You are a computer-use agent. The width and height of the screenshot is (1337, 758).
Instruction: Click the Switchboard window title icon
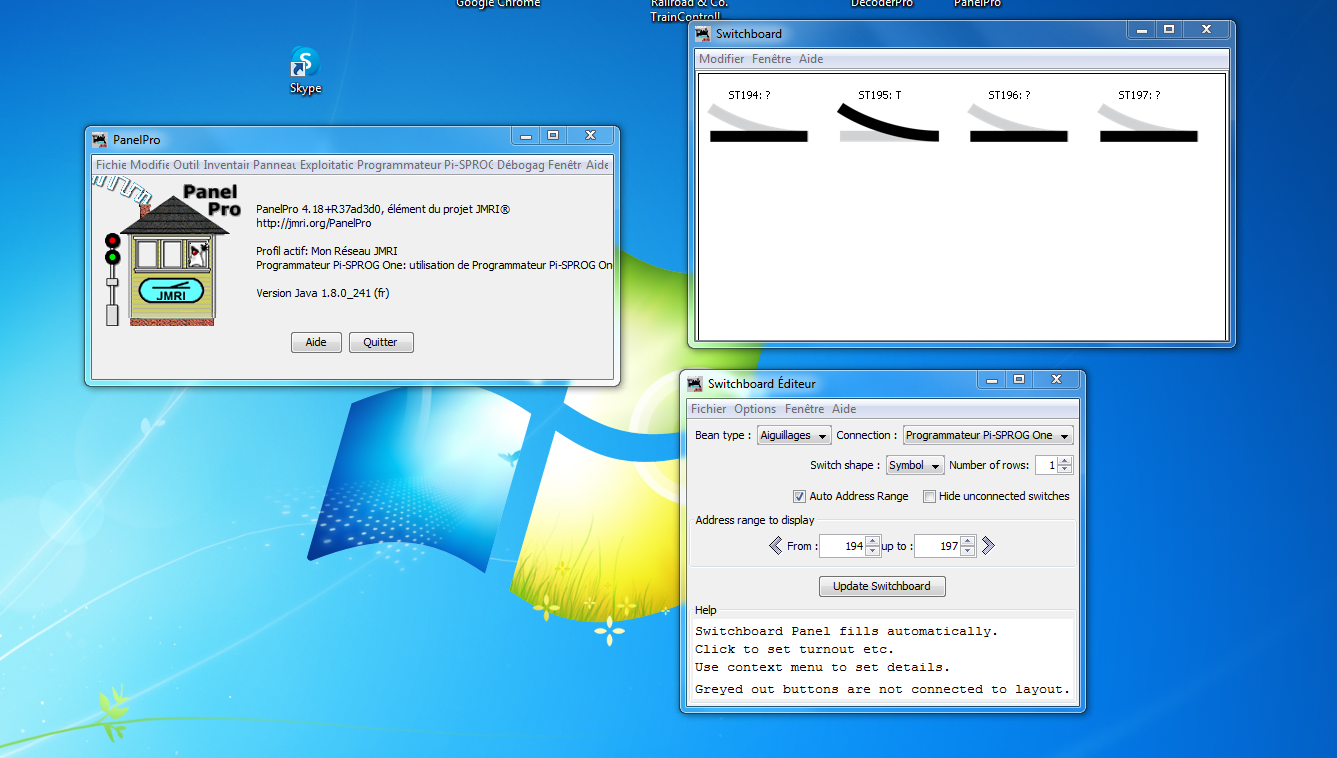(703, 34)
